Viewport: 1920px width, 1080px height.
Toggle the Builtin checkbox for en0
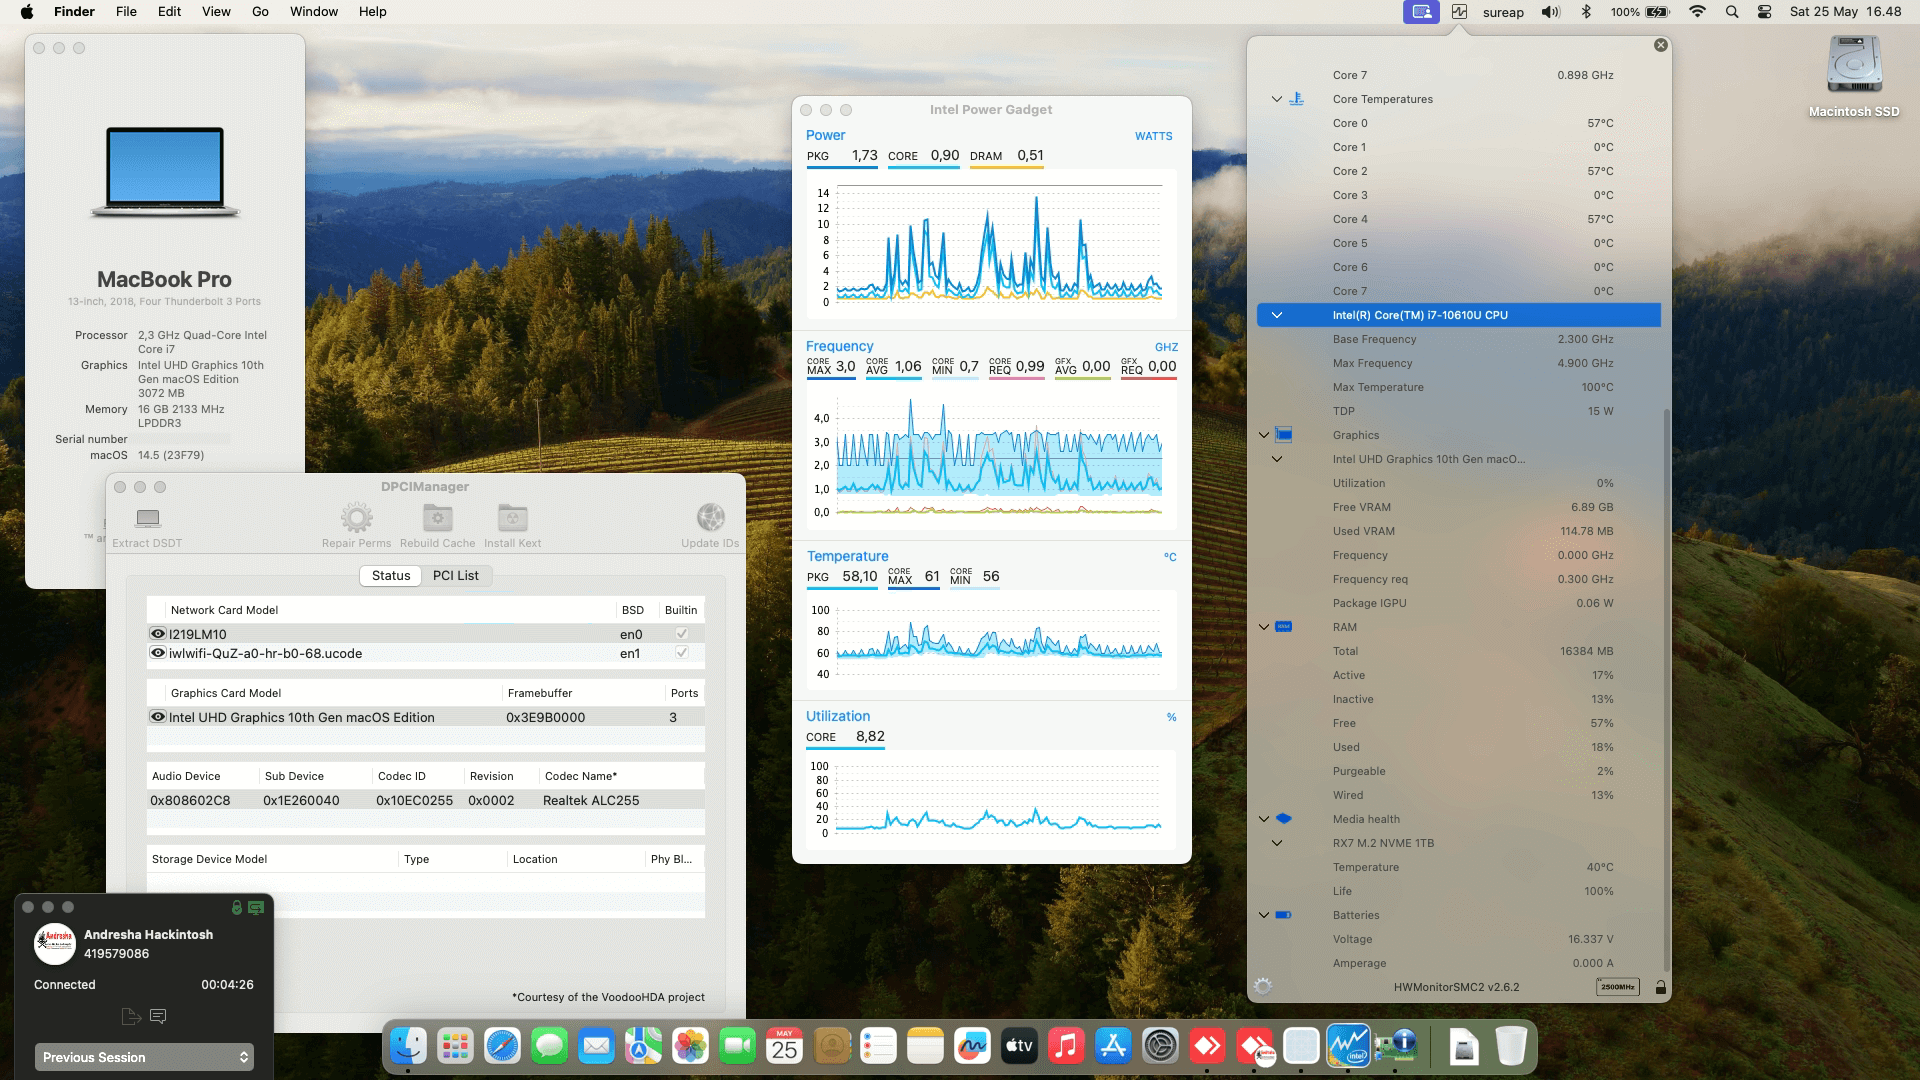click(681, 634)
